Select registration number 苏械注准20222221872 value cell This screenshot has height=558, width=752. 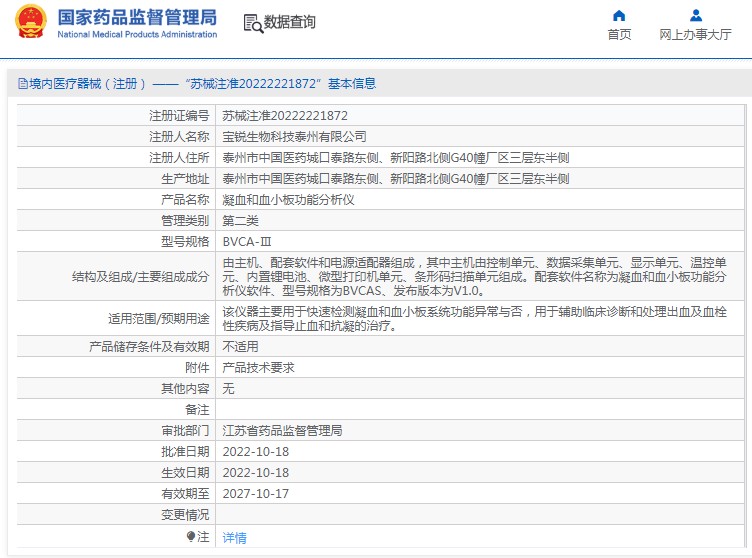285,116
